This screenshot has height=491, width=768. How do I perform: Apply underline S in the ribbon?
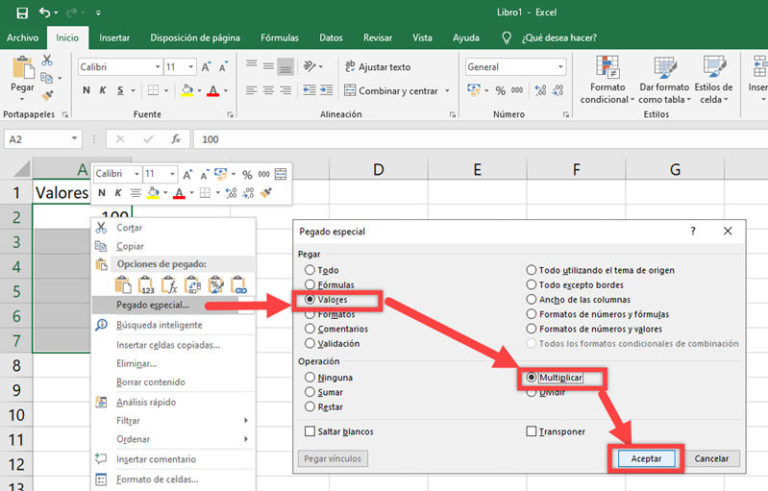[x=120, y=90]
